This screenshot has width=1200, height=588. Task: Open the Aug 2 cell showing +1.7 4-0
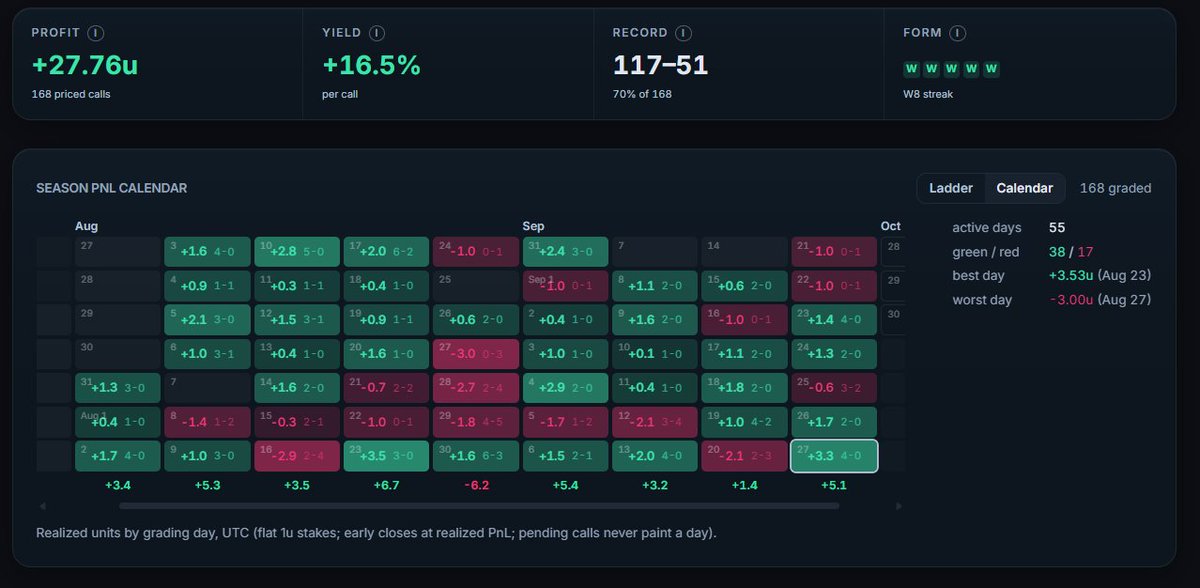point(118,456)
